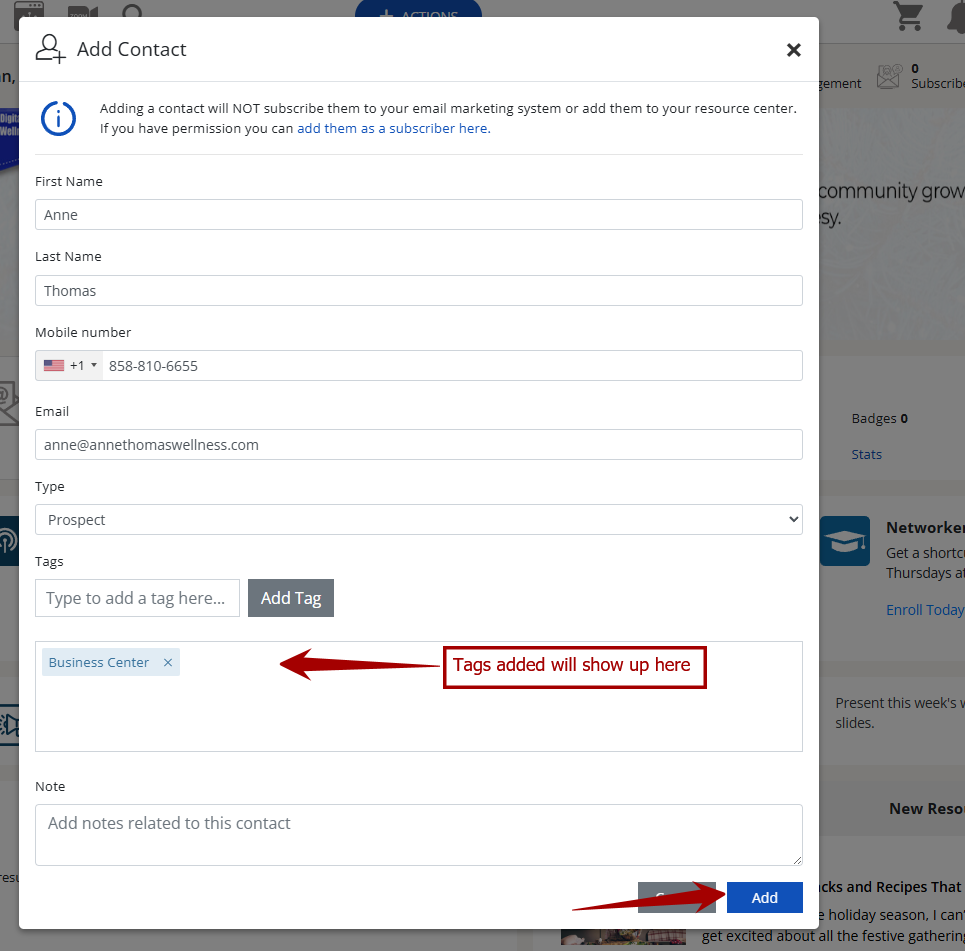Click in the Note text area
This screenshot has width=965, height=951.
418,834
